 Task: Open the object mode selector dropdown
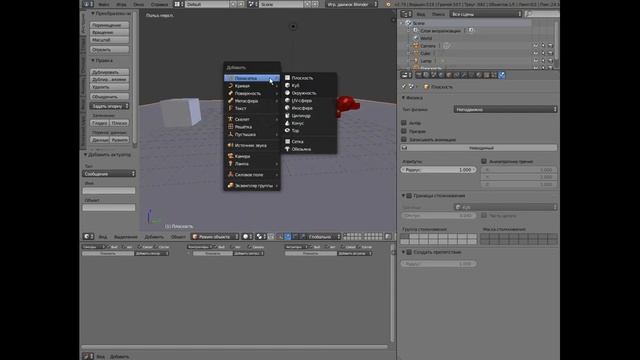(216, 236)
